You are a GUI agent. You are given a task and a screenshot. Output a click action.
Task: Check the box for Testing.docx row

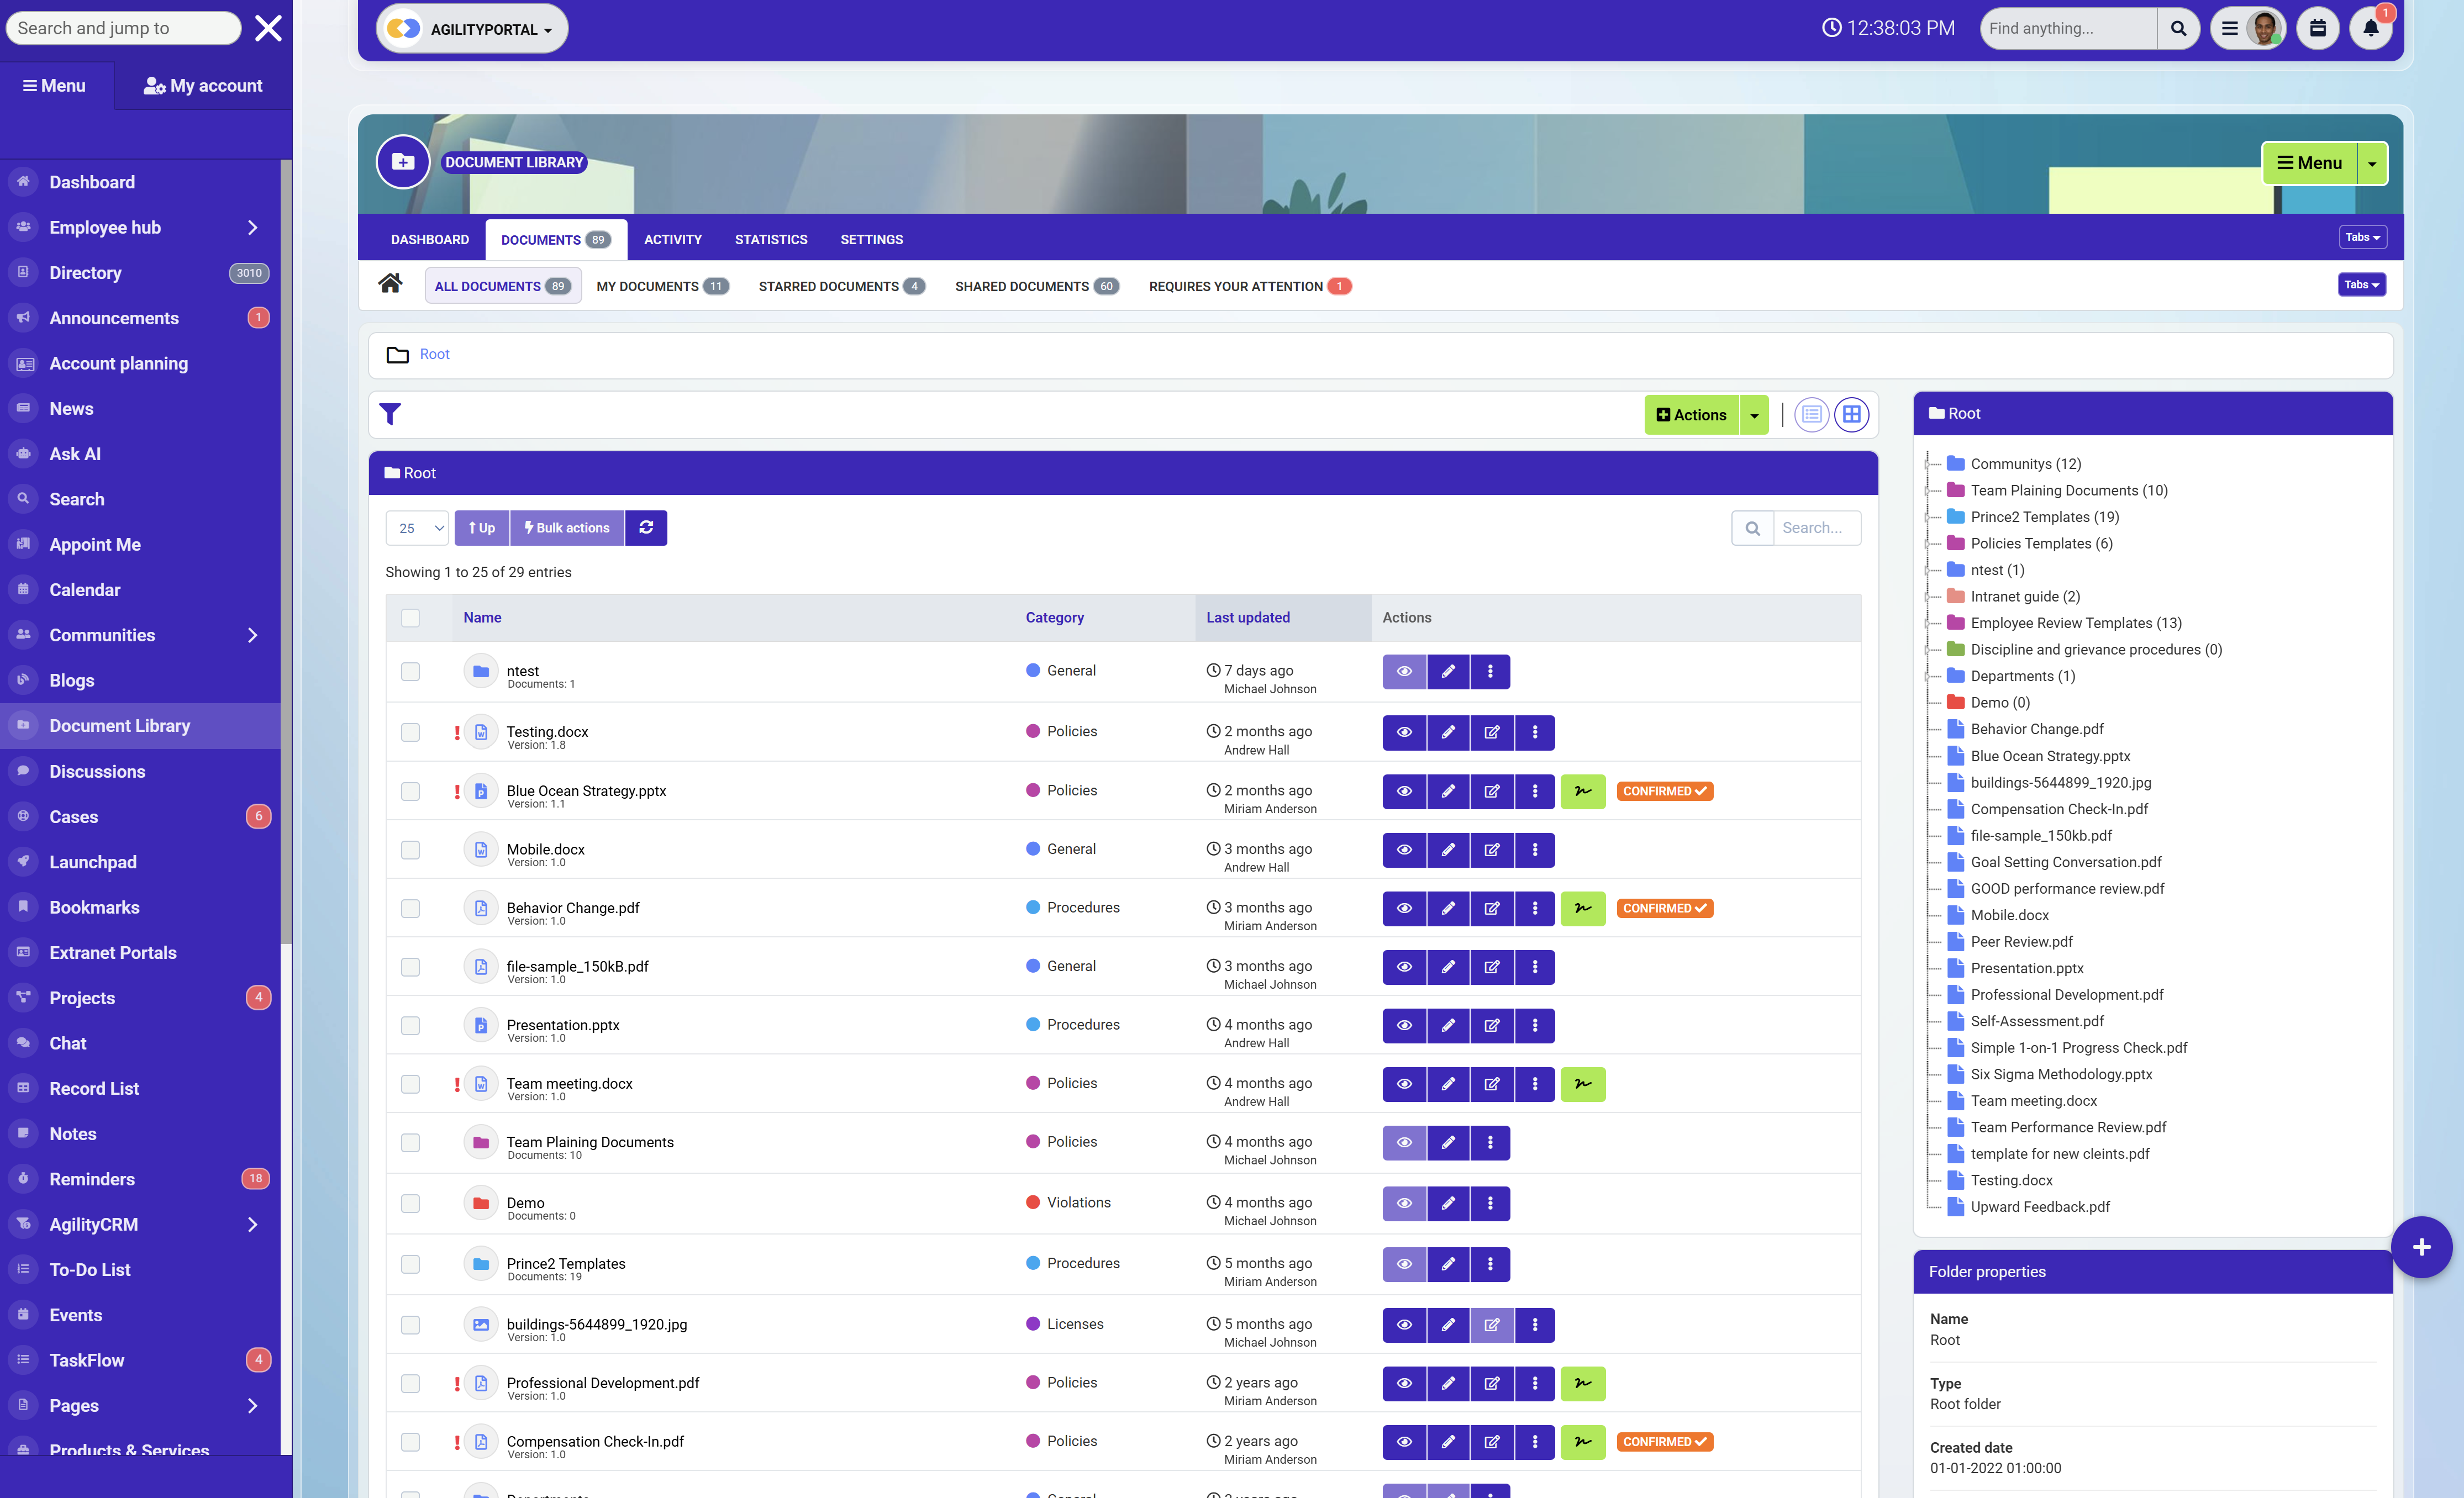coord(410,732)
